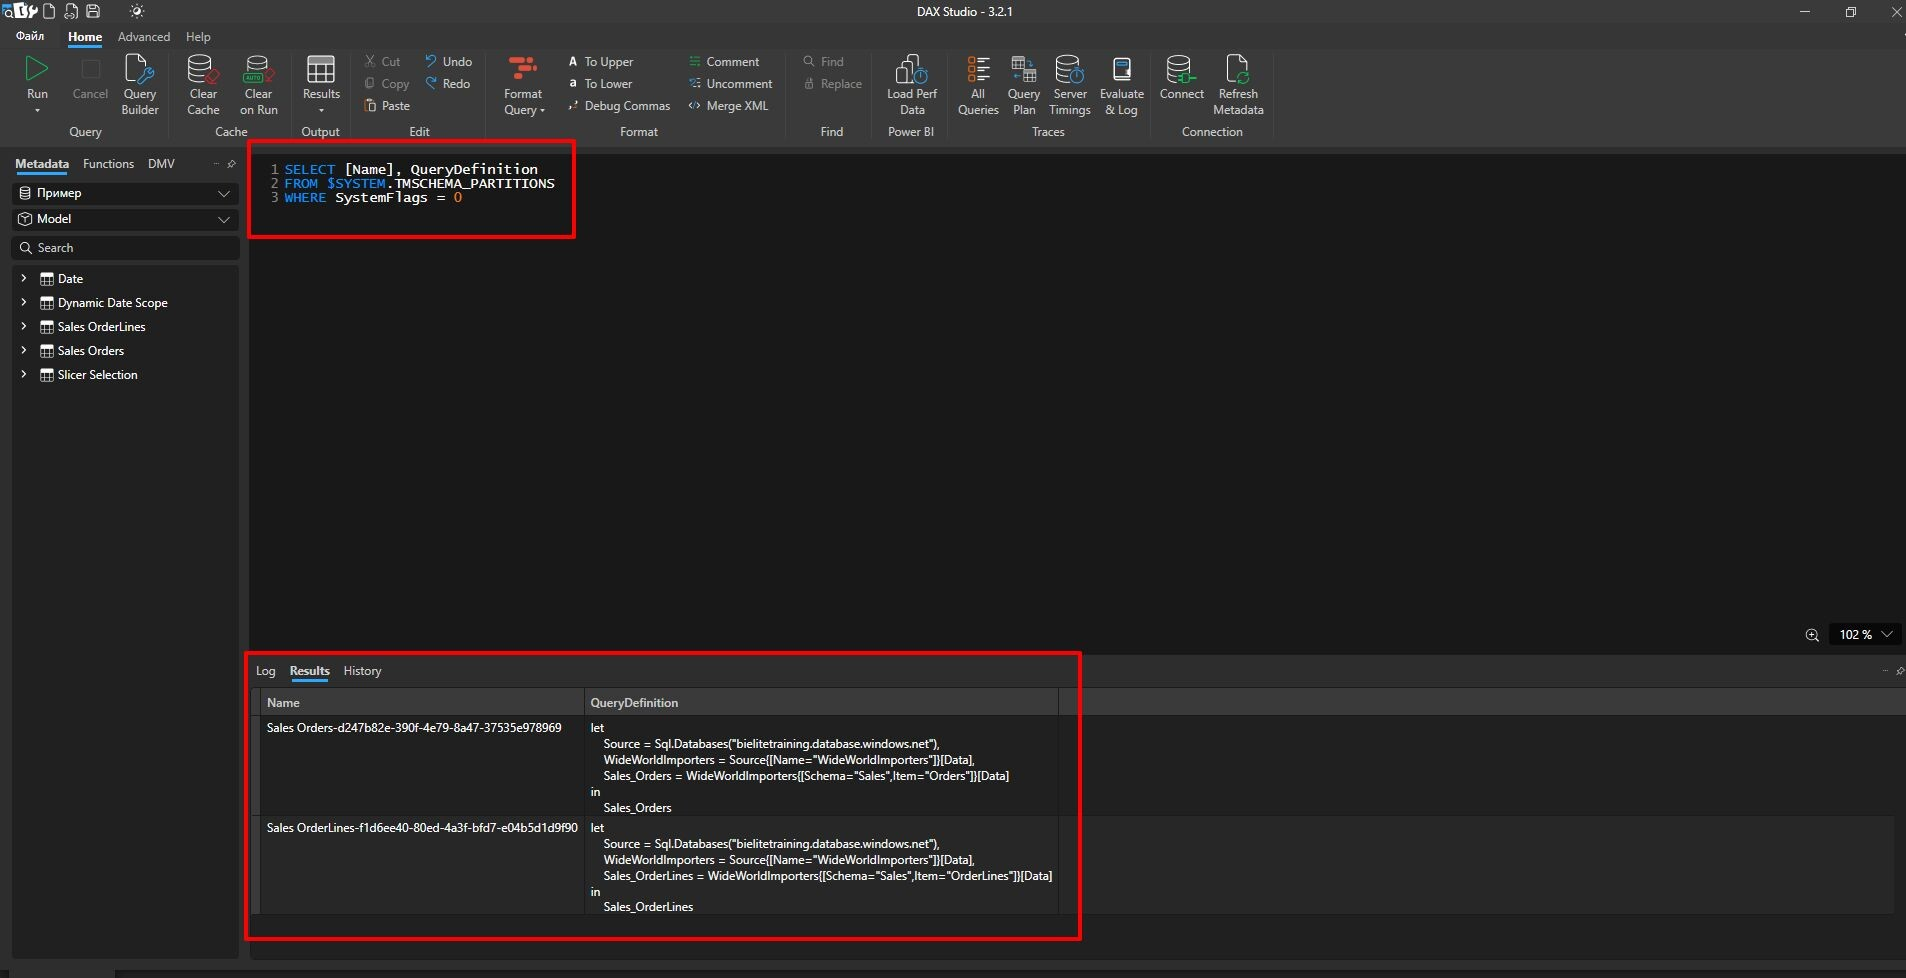Open the Help ribbon tab
1906x978 pixels.
(x=198, y=37)
